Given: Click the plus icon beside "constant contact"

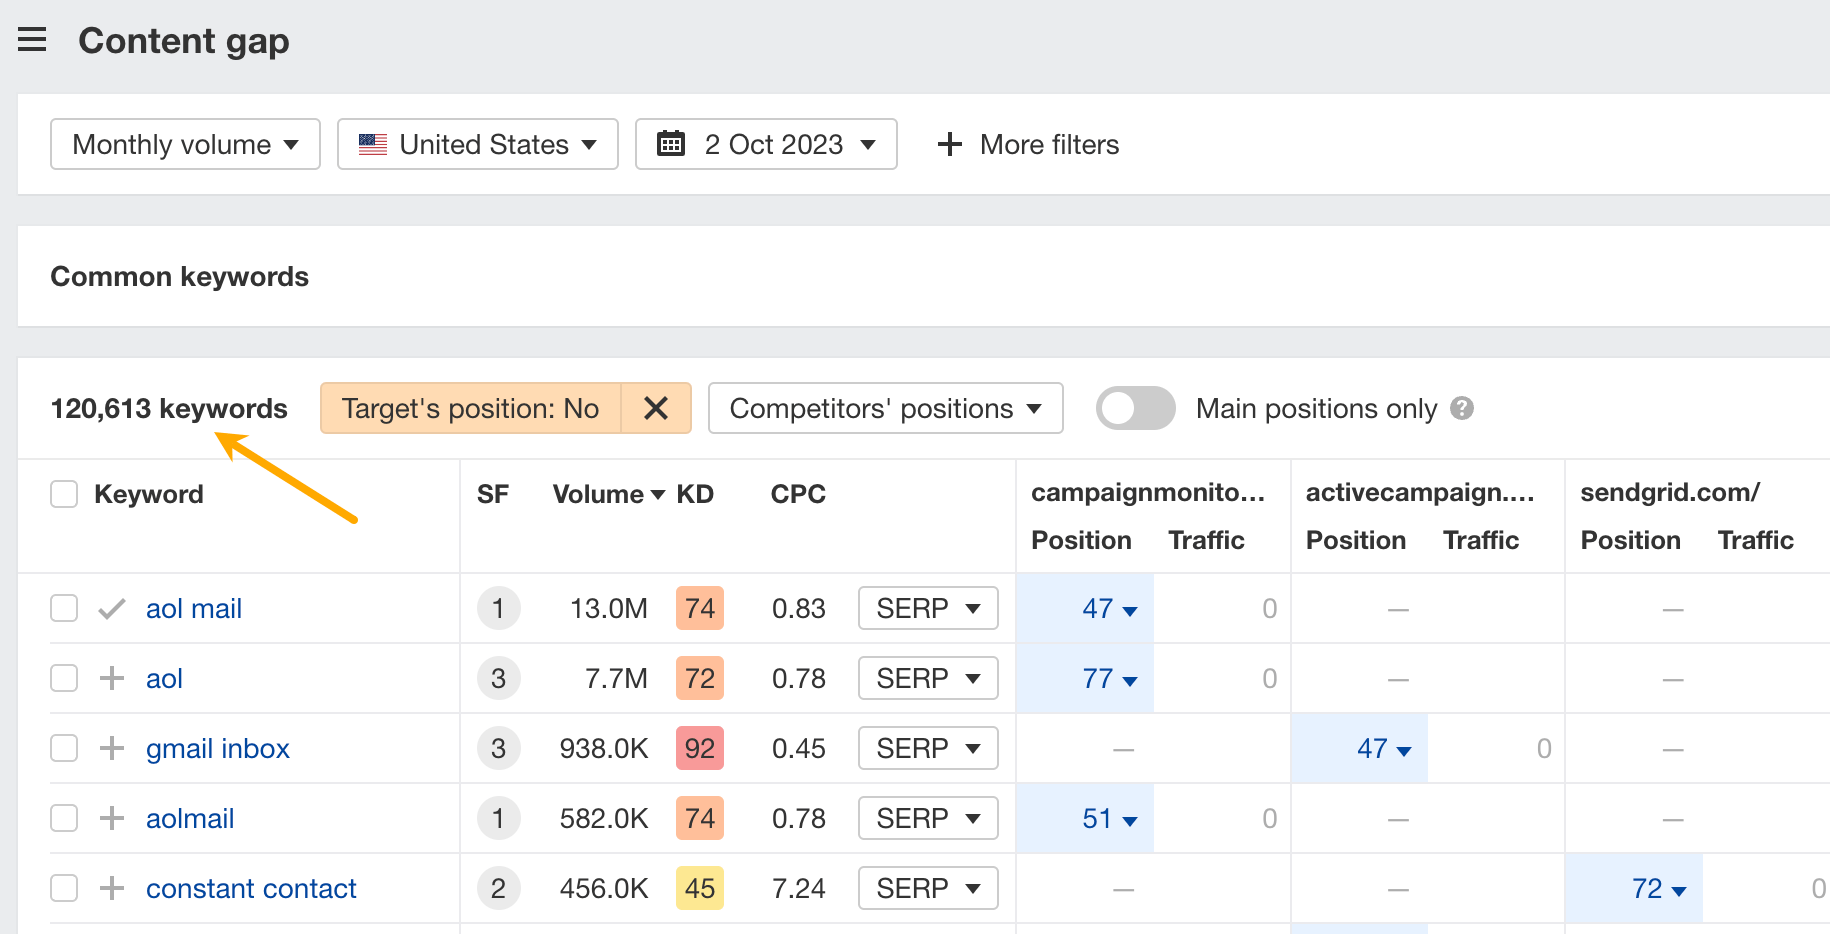Looking at the screenshot, I should point(110,888).
